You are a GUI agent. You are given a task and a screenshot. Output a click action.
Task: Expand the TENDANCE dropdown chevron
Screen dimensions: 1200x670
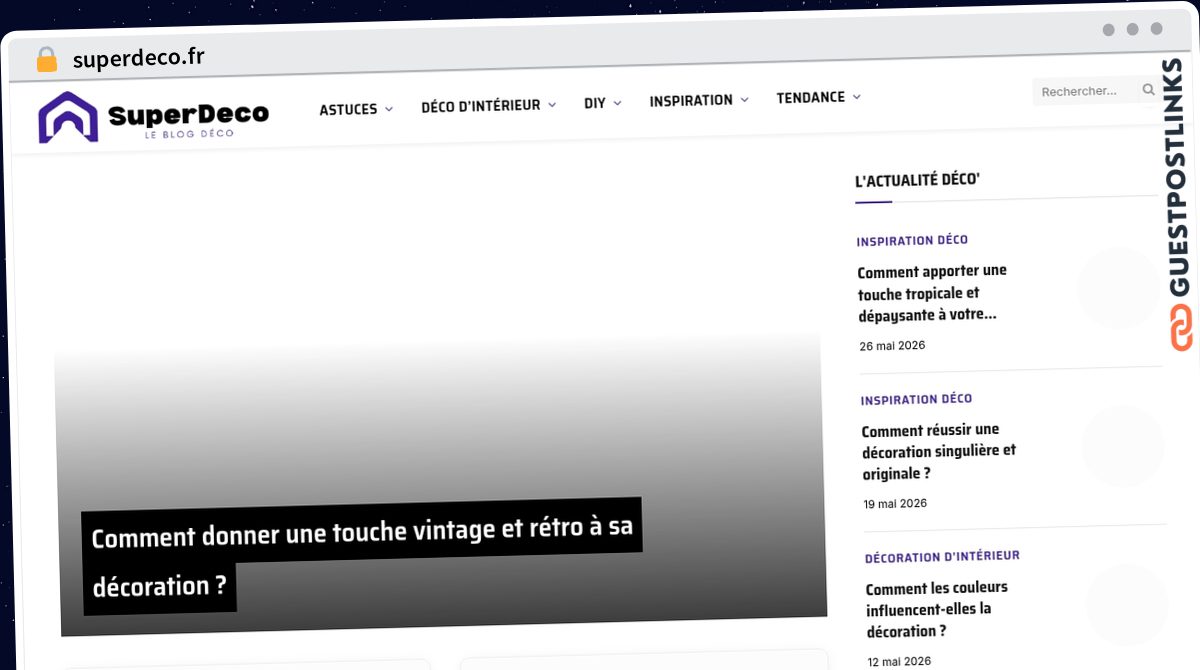coord(856,97)
